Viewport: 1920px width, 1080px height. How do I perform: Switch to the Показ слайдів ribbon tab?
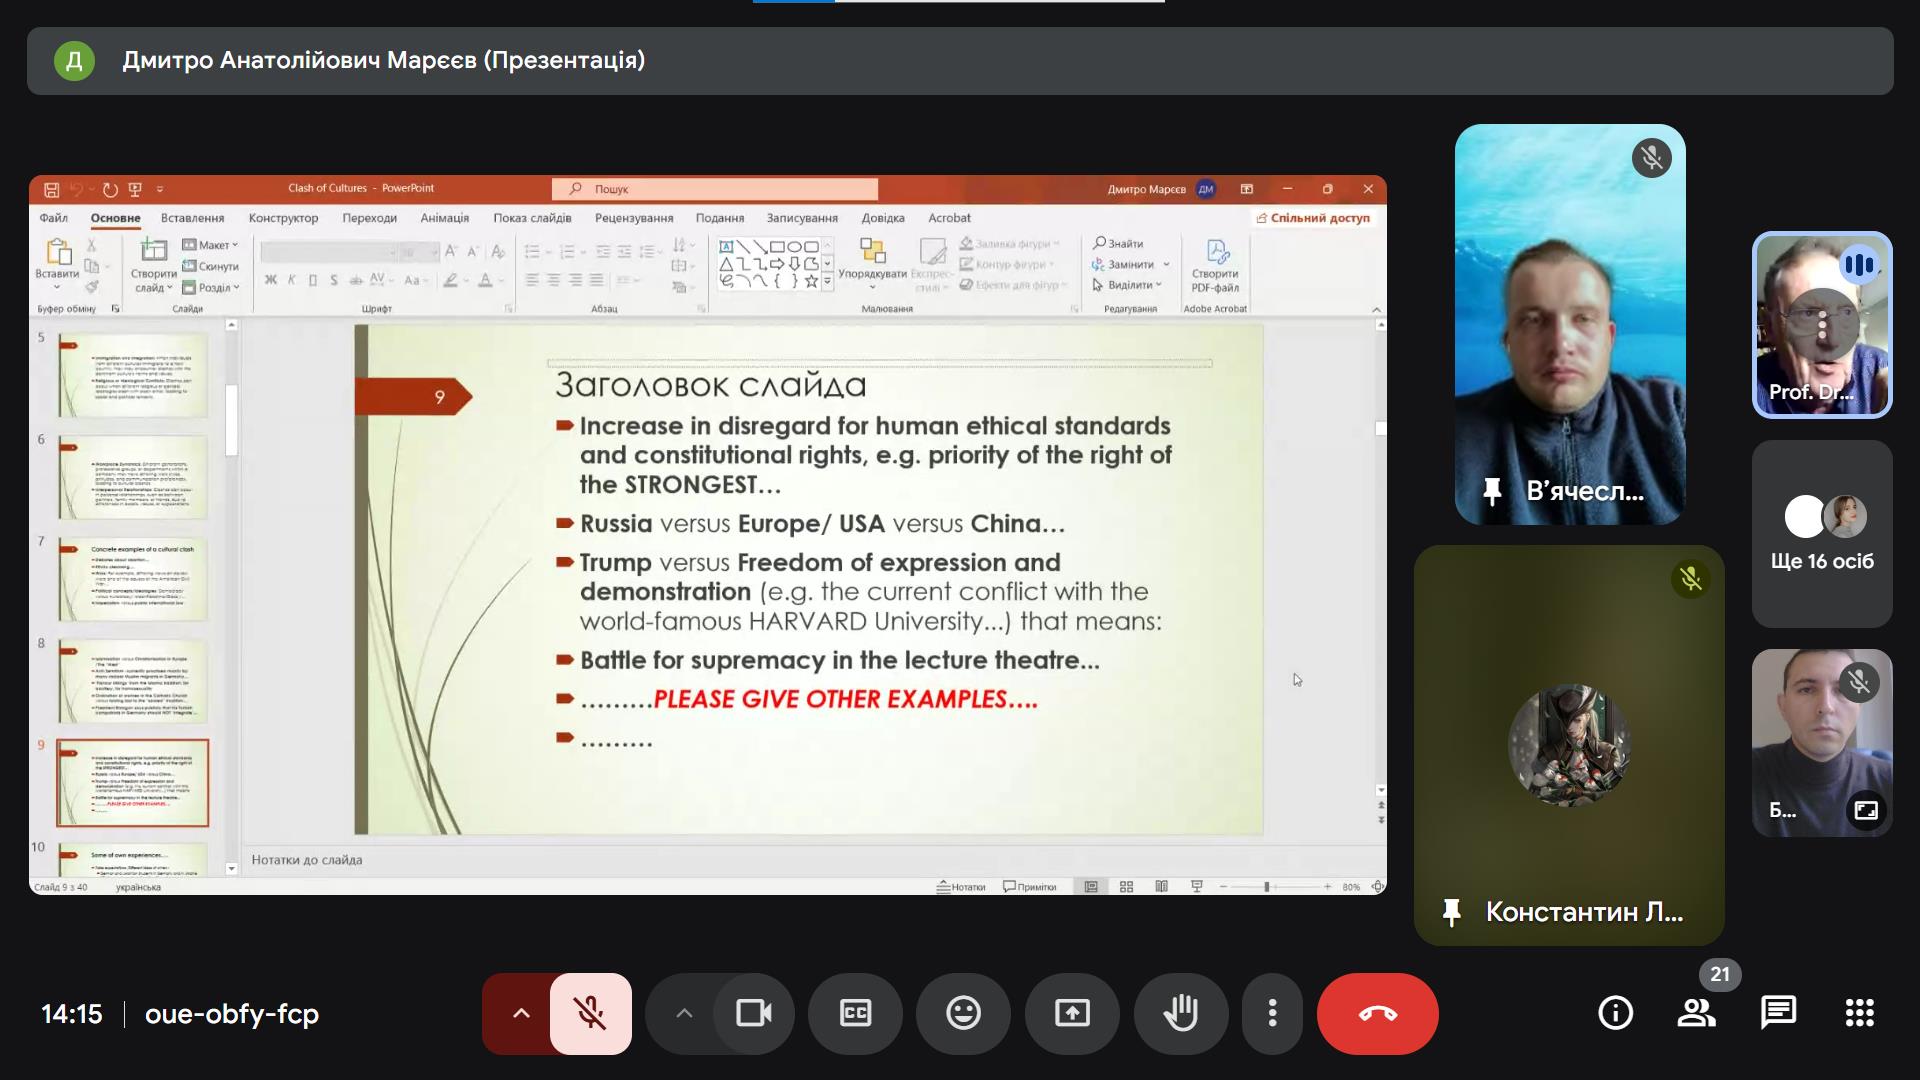532,218
